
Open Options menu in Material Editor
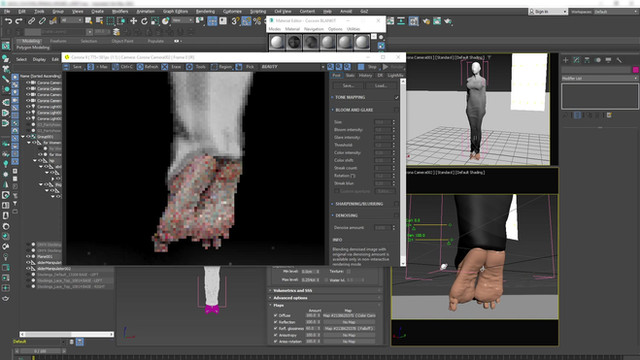[x=335, y=29]
